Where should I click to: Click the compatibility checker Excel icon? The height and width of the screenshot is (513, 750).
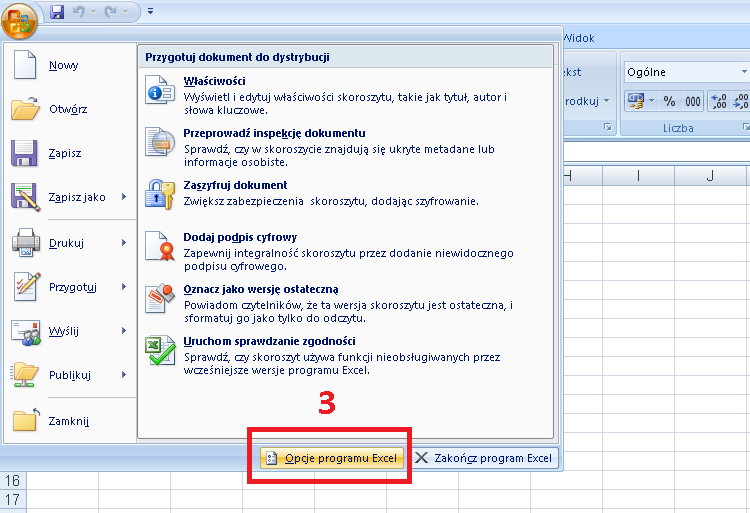[160, 350]
